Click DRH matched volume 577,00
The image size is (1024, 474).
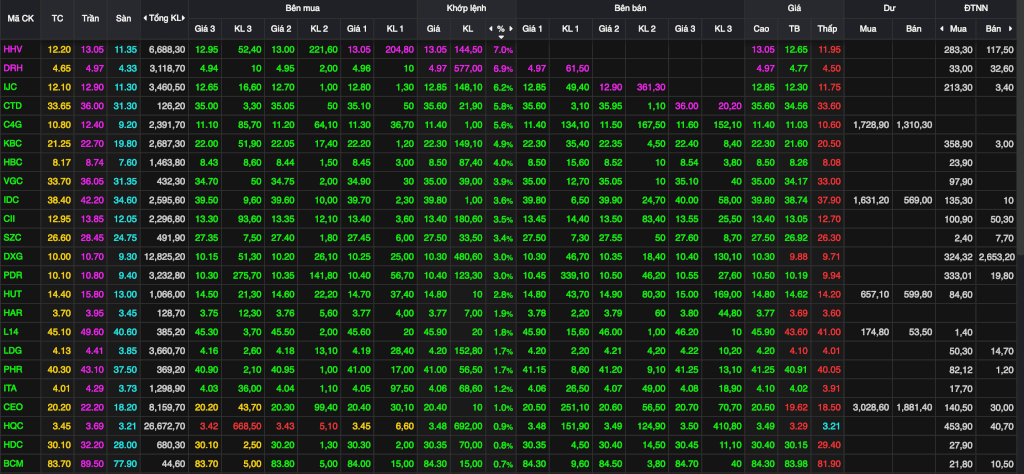point(468,68)
